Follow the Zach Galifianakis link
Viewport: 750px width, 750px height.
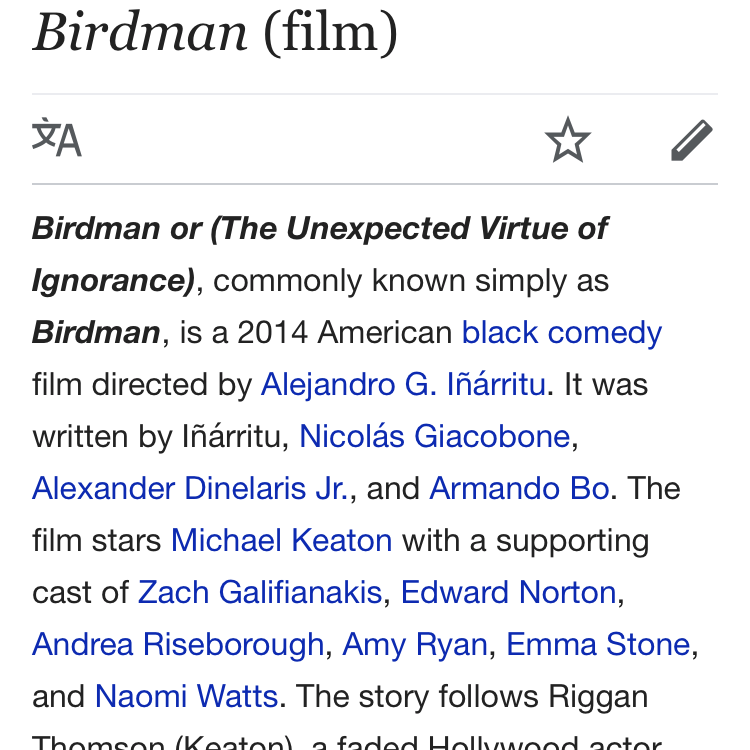click(x=260, y=592)
